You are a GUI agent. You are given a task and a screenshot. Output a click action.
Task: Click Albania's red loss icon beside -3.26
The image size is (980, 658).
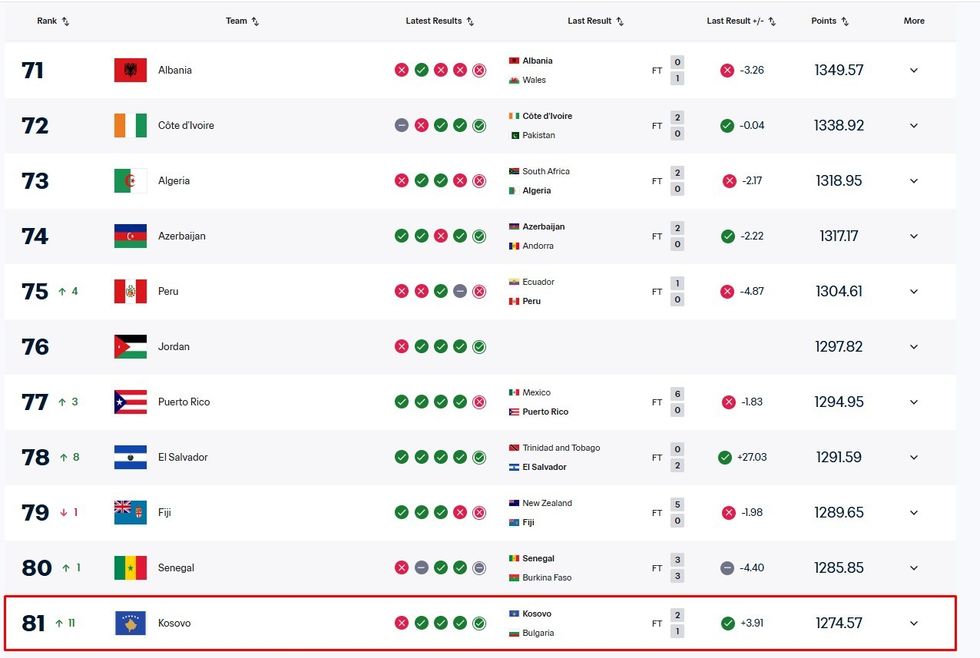point(727,70)
